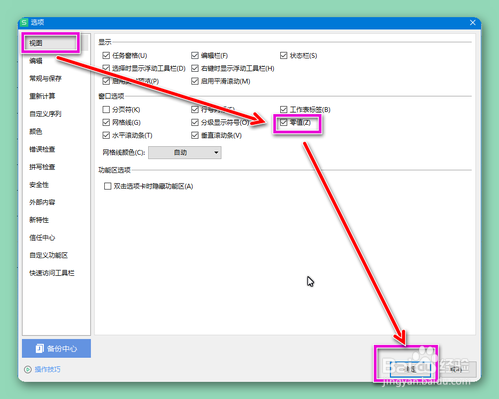This screenshot has width=499, height=399.
Task: Open the 网格线颜色 dropdown set to 自动
Action: [185, 153]
